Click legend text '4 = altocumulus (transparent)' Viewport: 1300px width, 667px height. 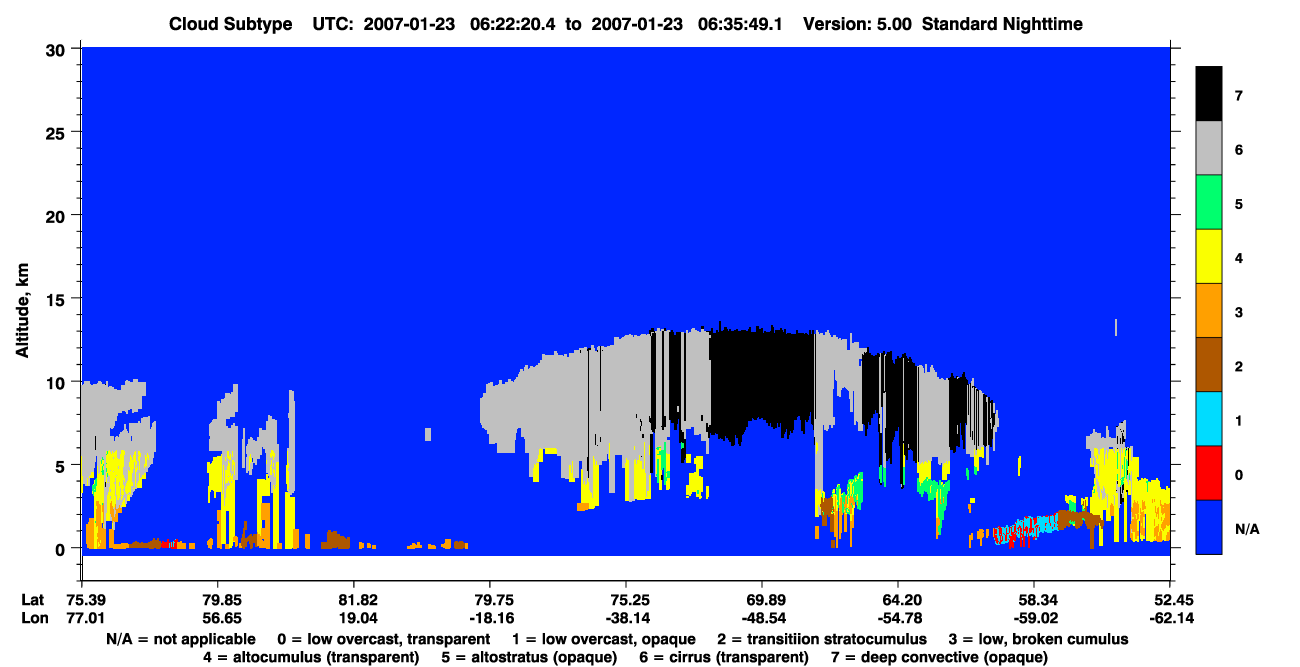[x=311, y=657]
